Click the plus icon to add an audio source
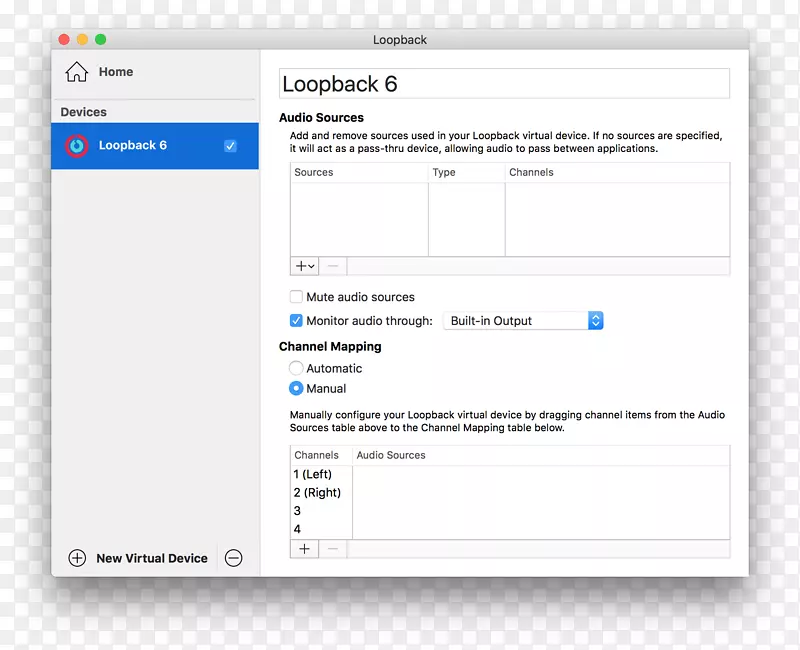 (x=300, y=266)
